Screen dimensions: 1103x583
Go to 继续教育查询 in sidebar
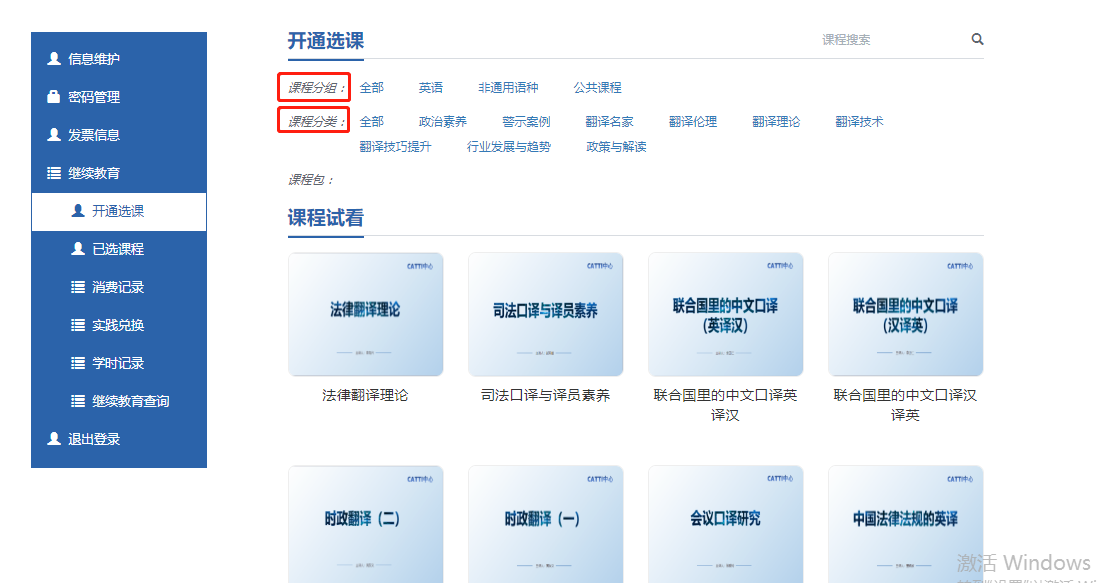130,401
